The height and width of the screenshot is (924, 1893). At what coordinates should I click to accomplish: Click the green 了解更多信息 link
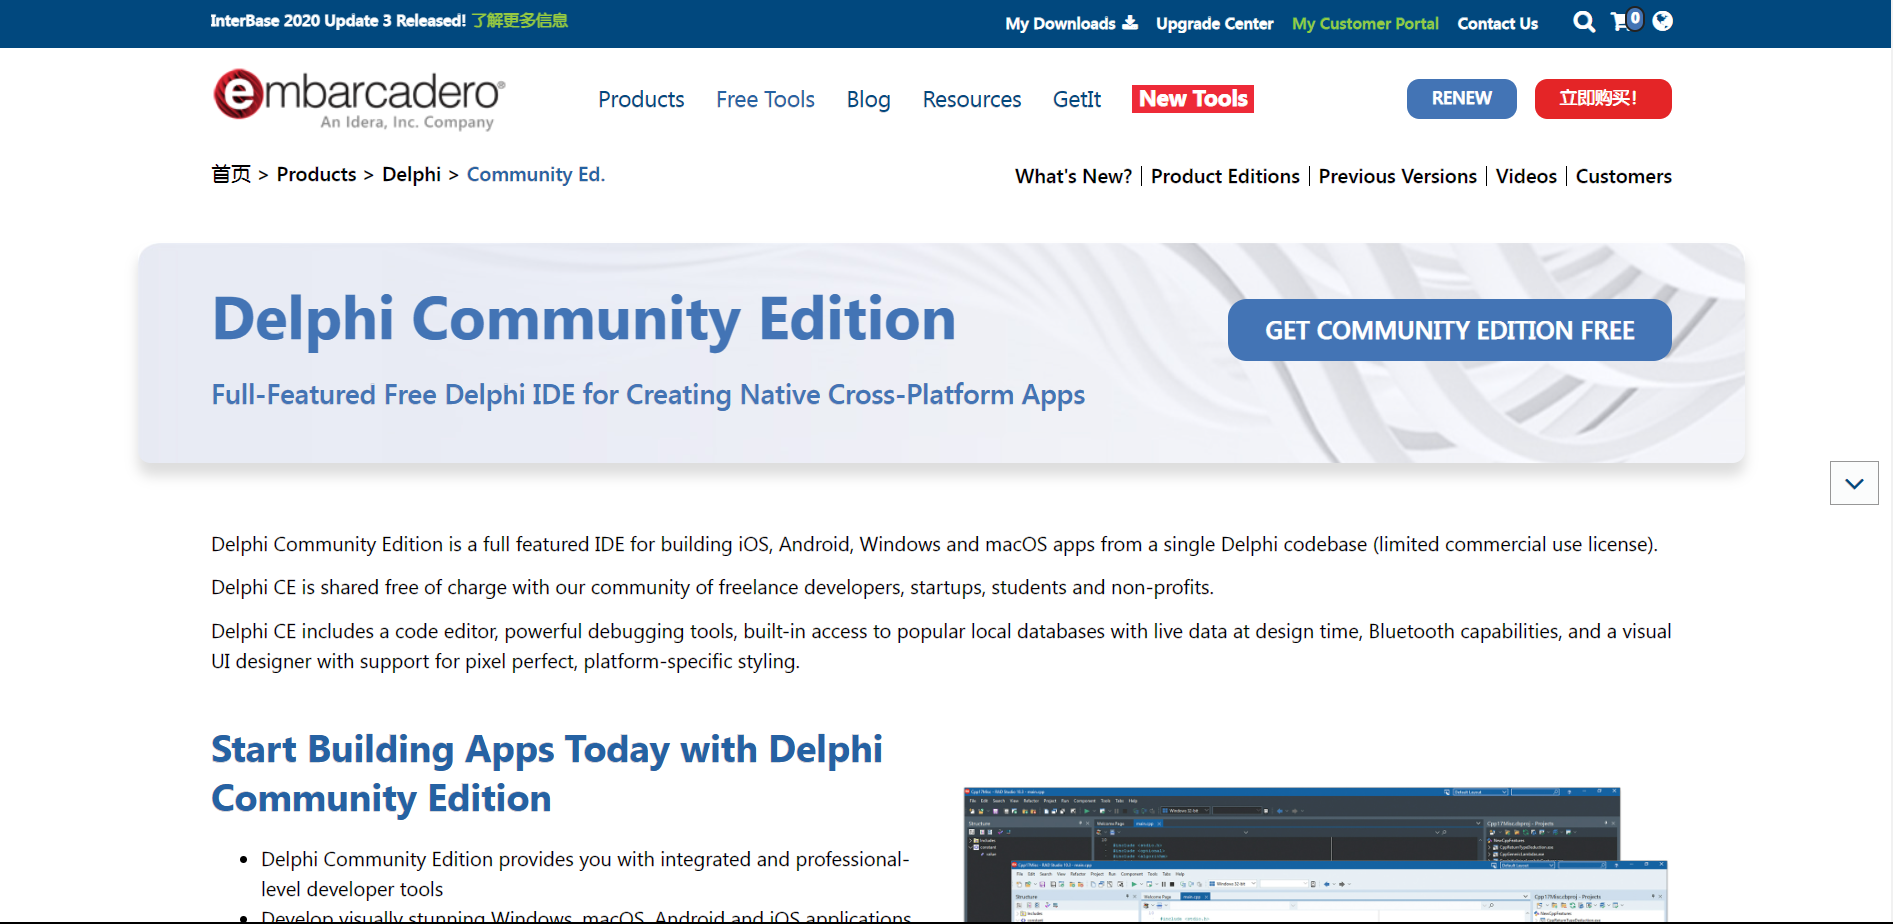(519, 21)
